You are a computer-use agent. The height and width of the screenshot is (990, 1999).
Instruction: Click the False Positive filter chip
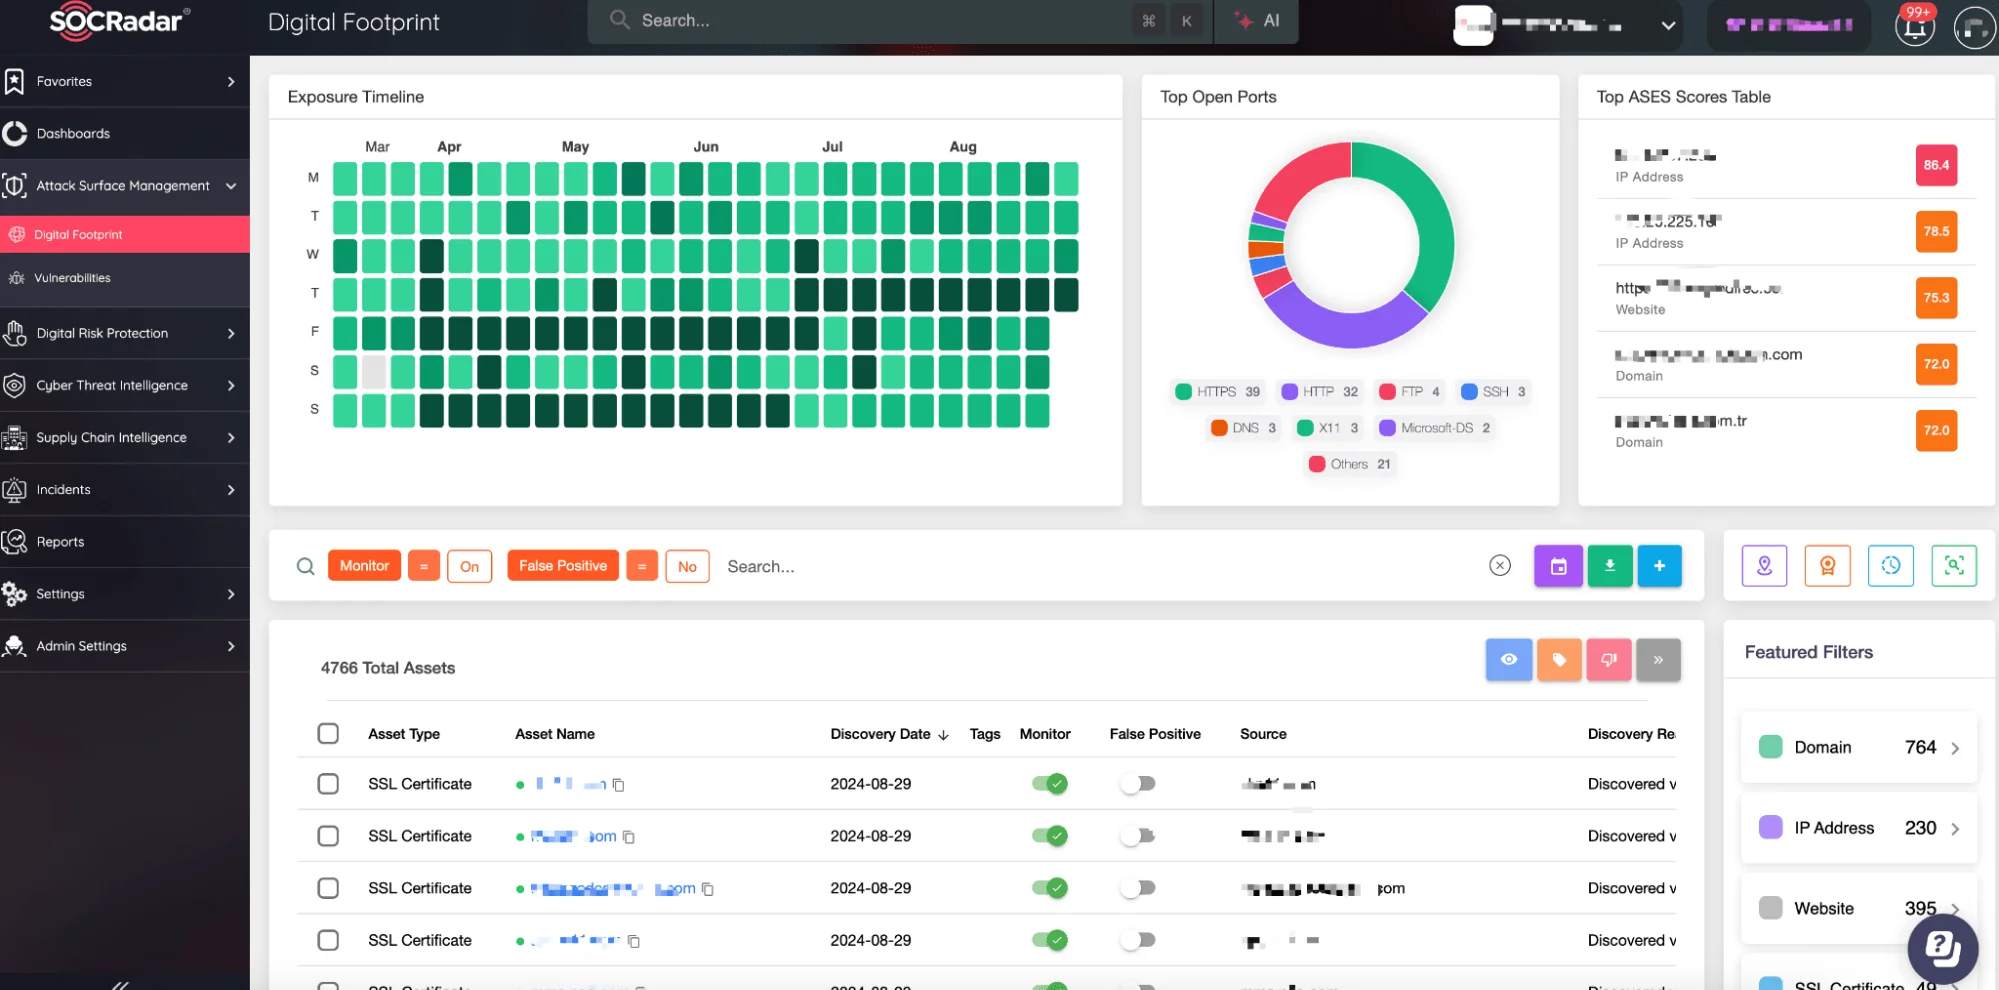[563, 566]
